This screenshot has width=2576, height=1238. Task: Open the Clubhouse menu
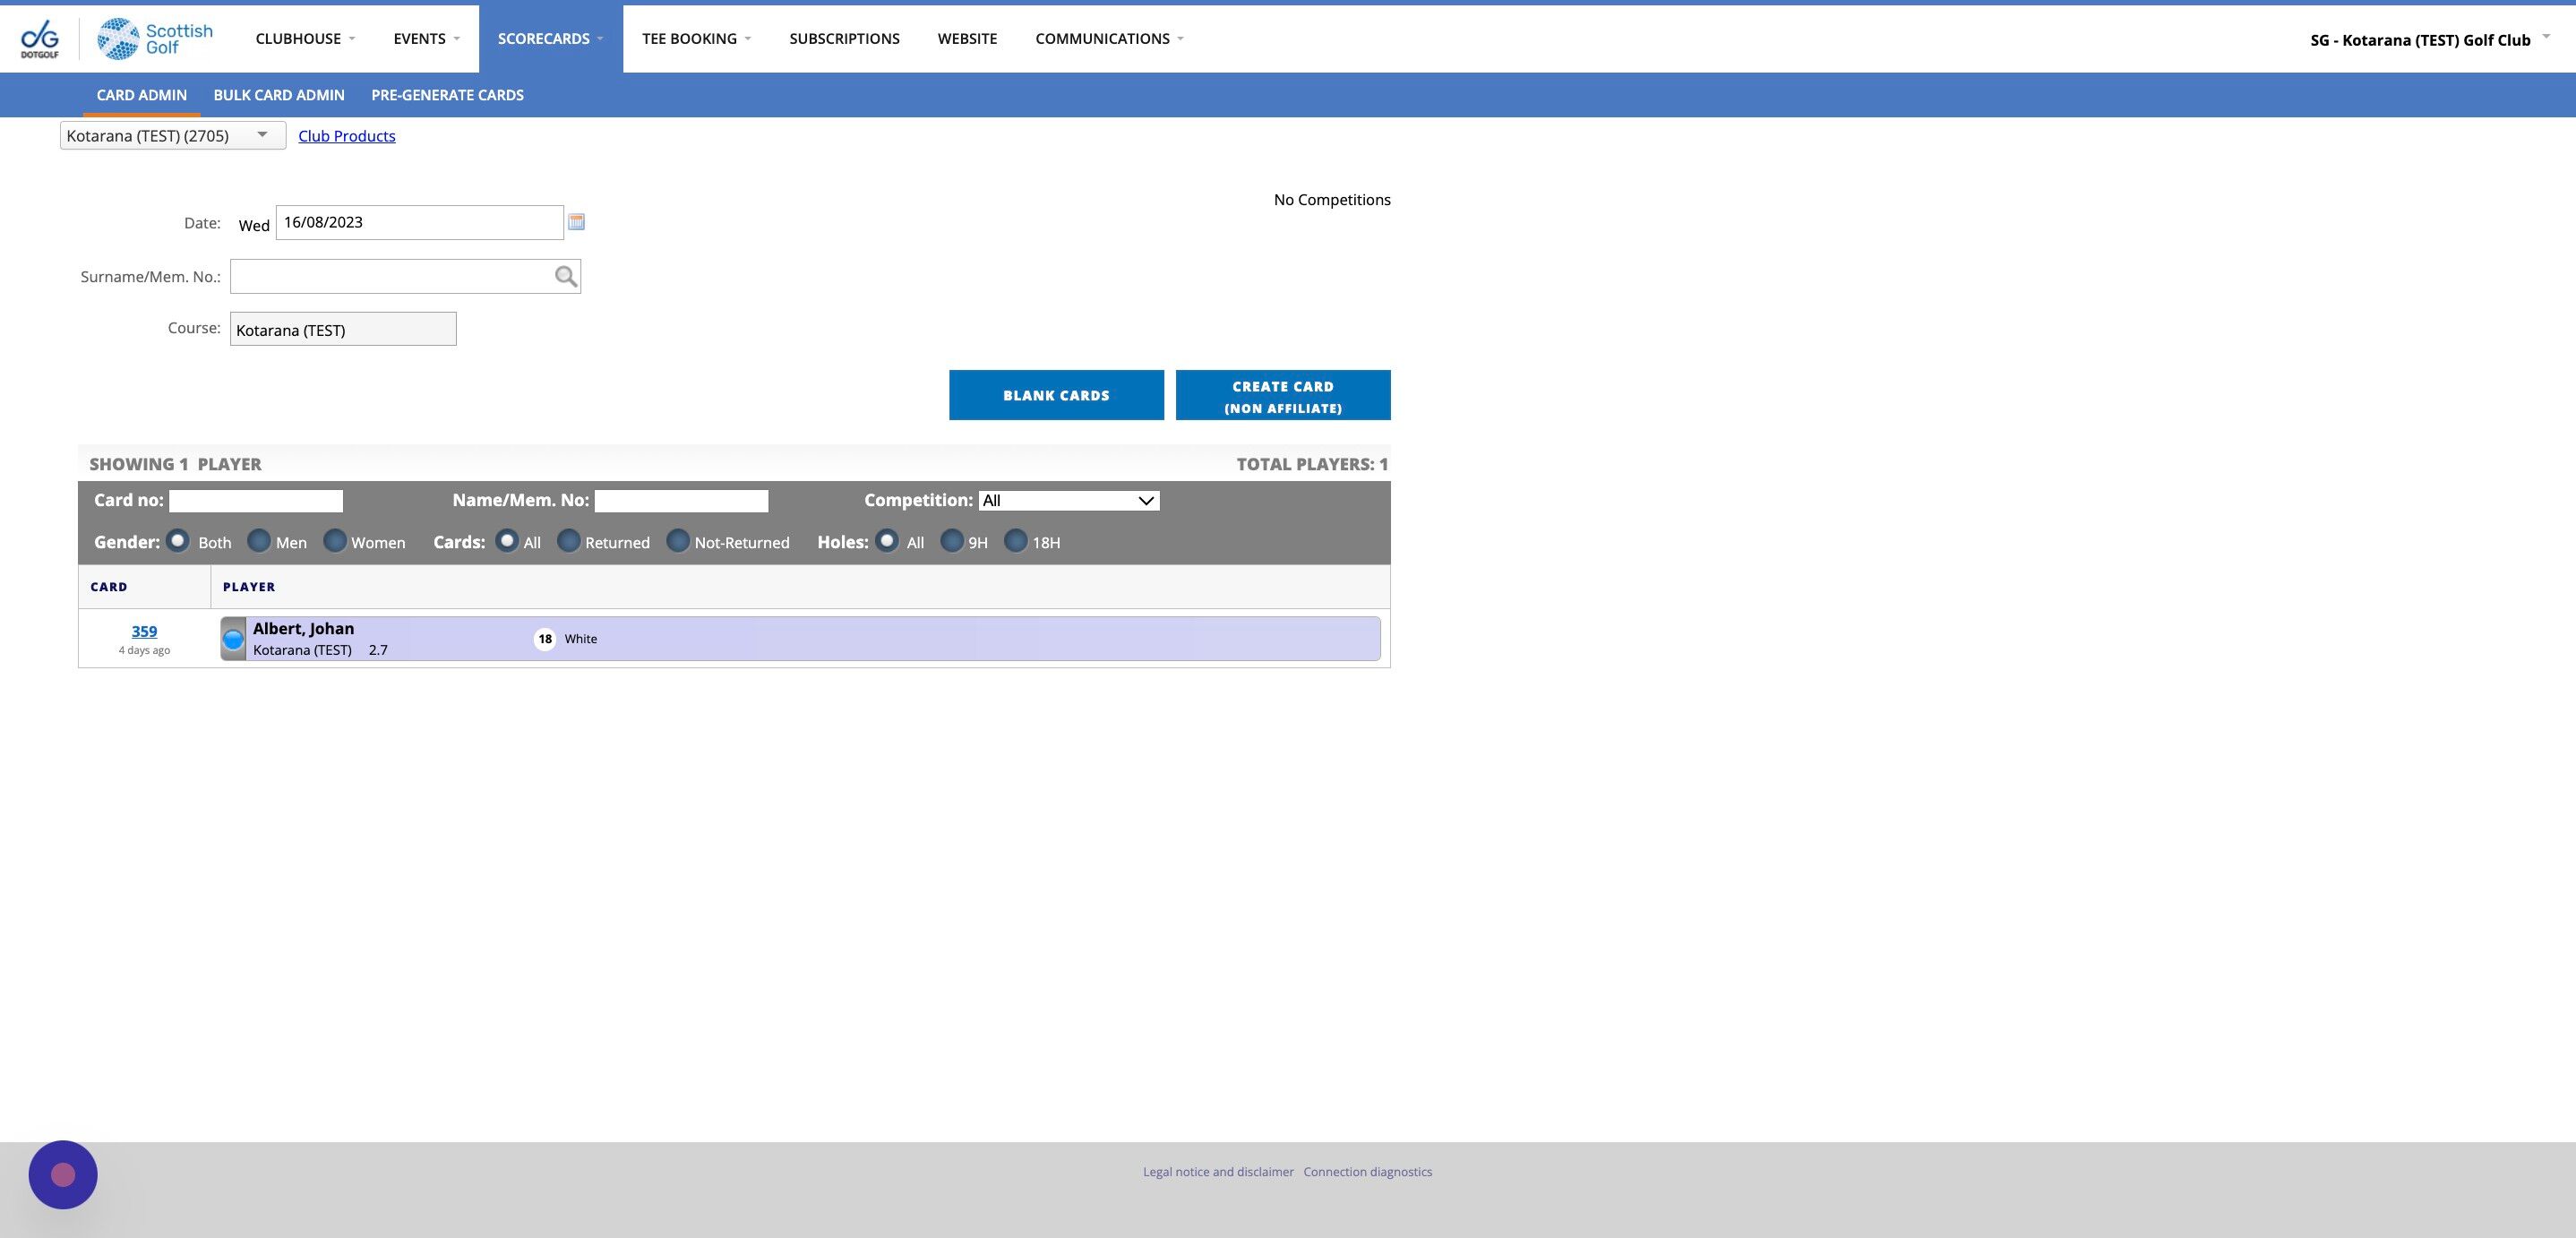(x=305, y=39)
